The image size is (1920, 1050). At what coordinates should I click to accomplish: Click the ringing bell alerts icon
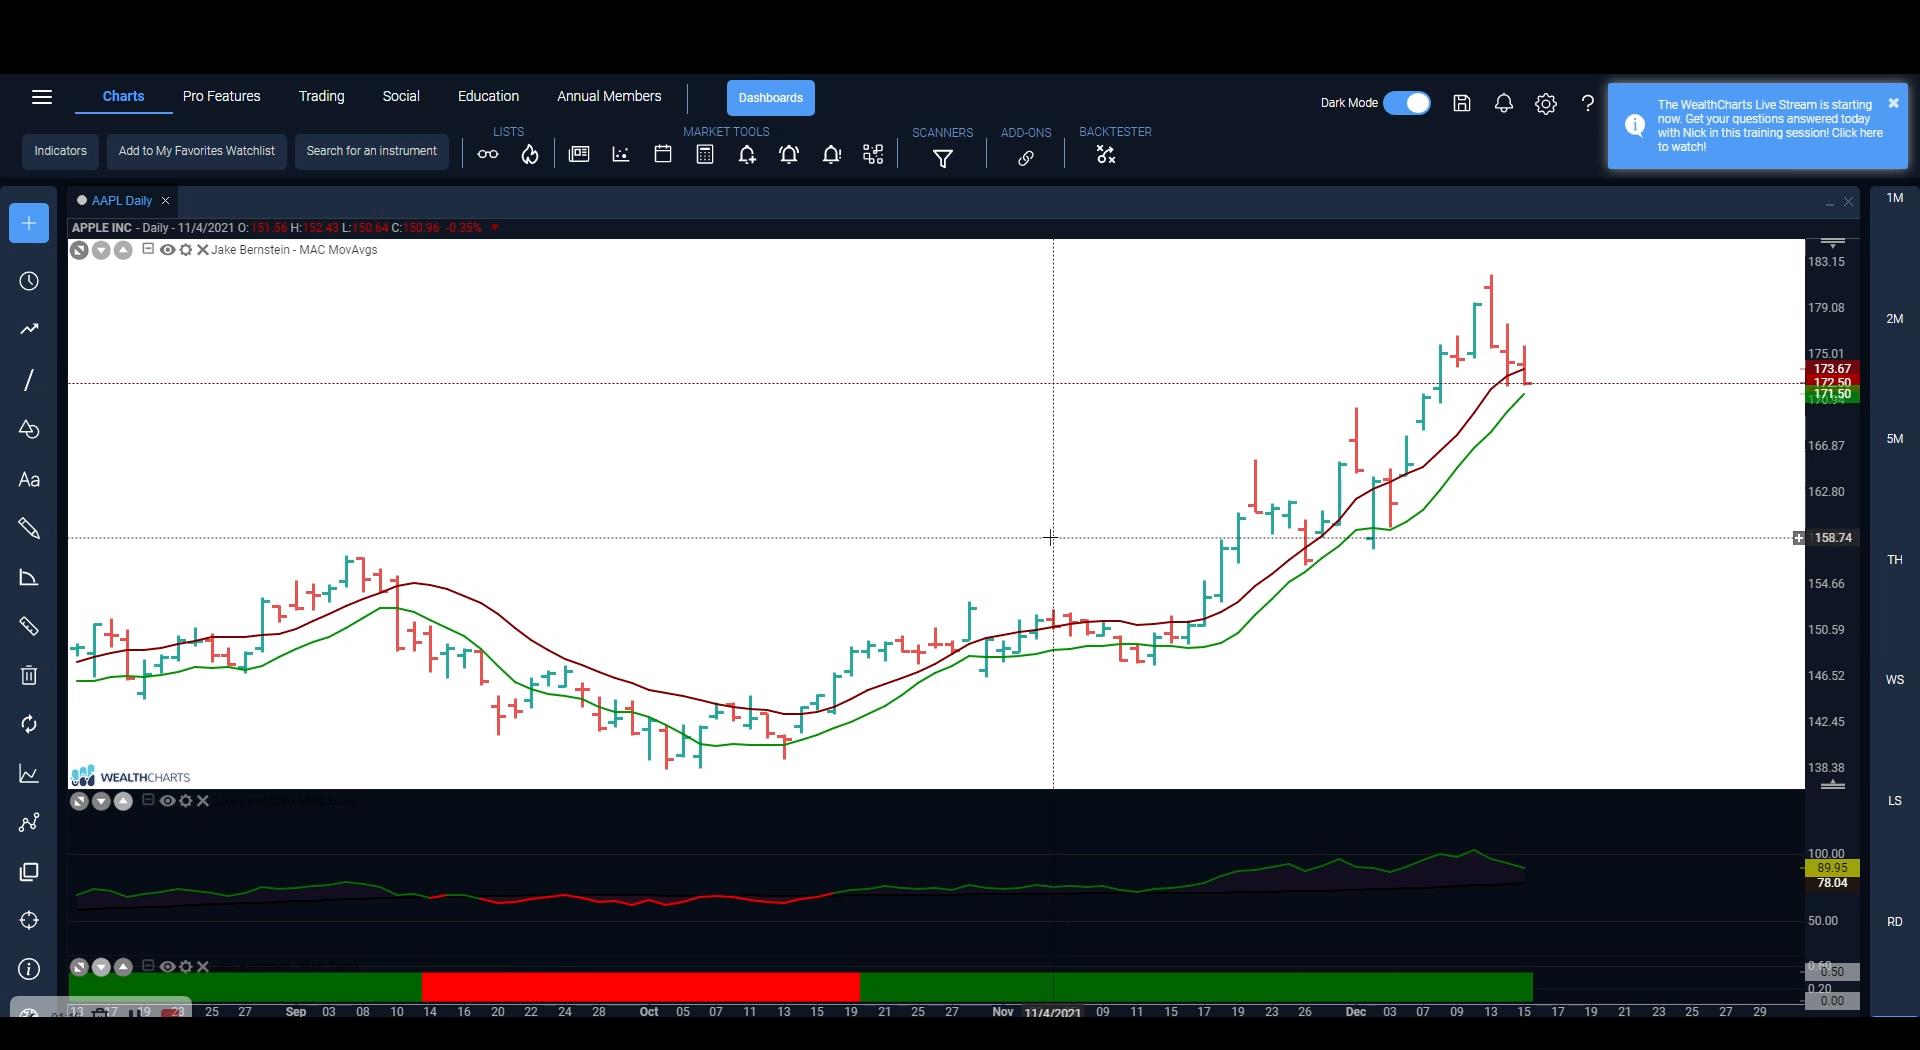(x=789, y=155)
